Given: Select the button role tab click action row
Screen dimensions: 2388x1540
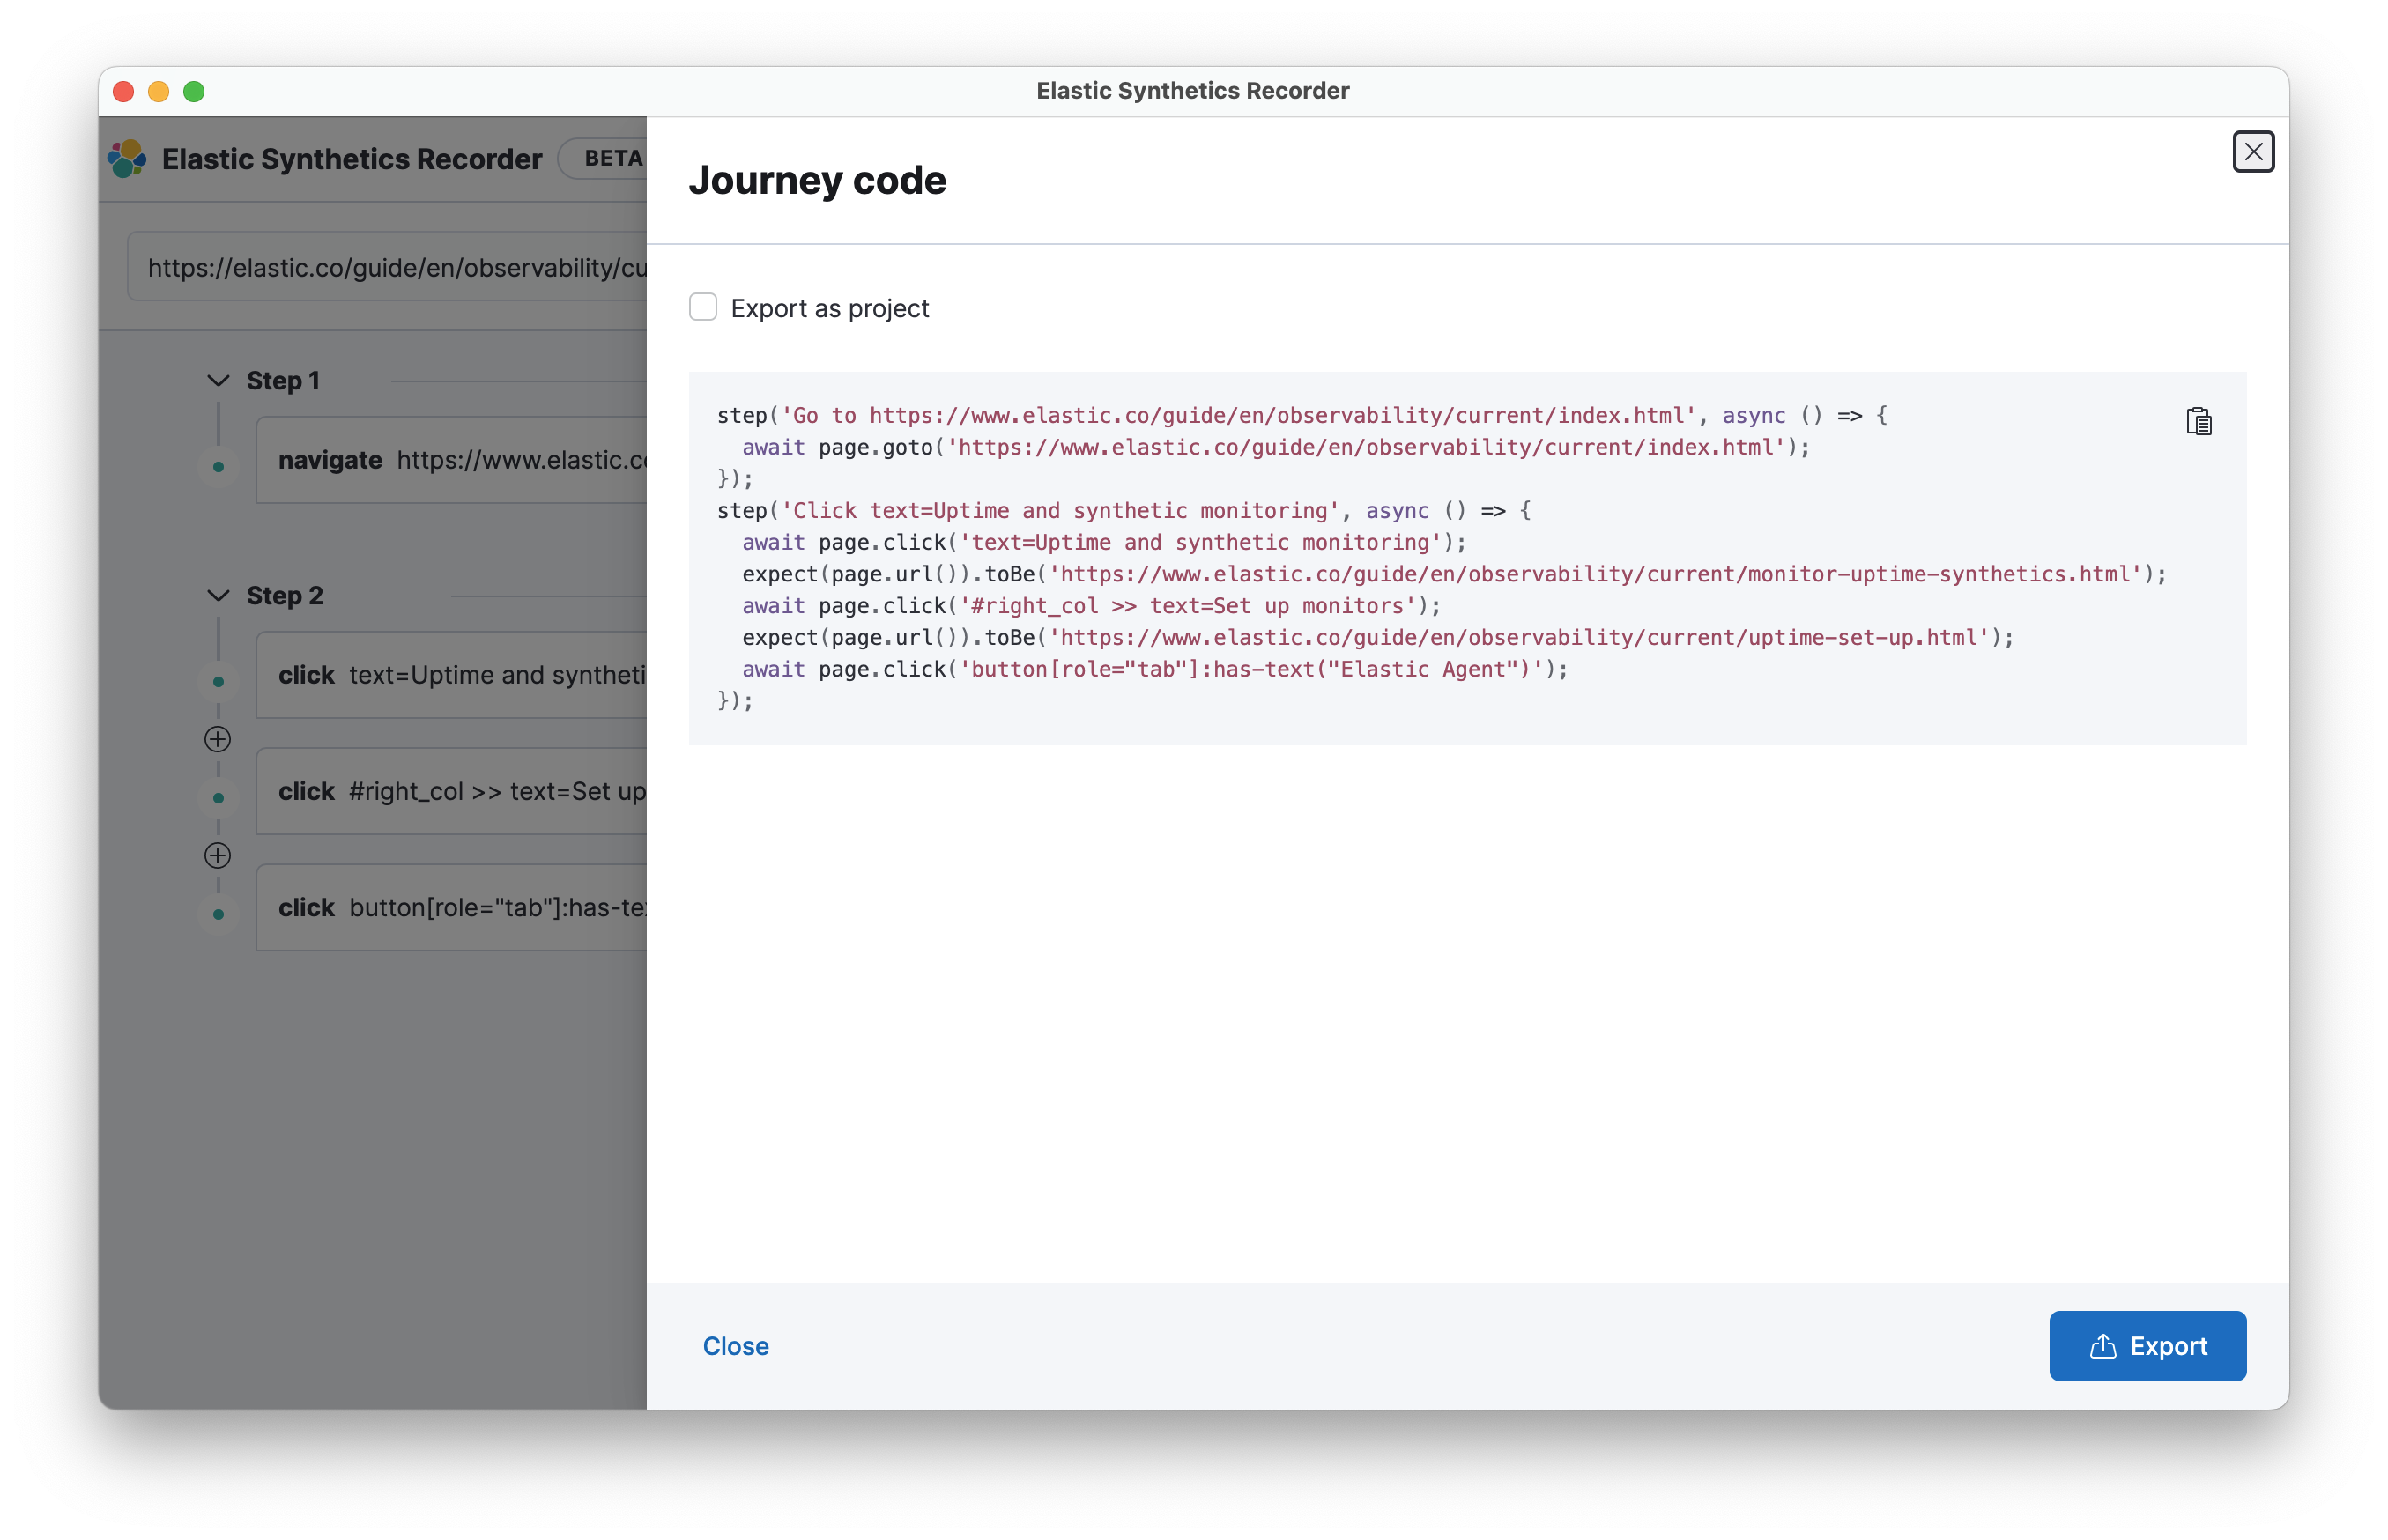Looking at the screenshot, I should click(450, 907).
